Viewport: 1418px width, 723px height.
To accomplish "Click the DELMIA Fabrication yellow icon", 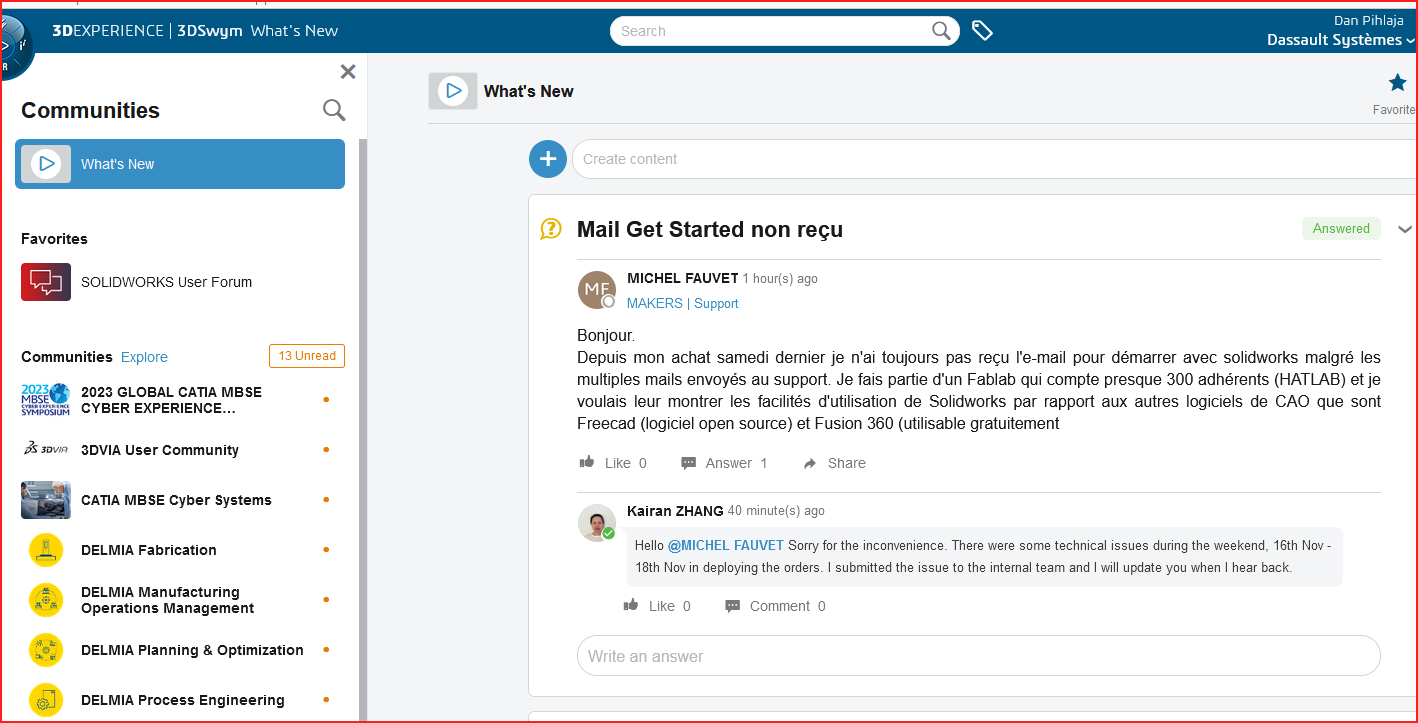I will point(46,550).
